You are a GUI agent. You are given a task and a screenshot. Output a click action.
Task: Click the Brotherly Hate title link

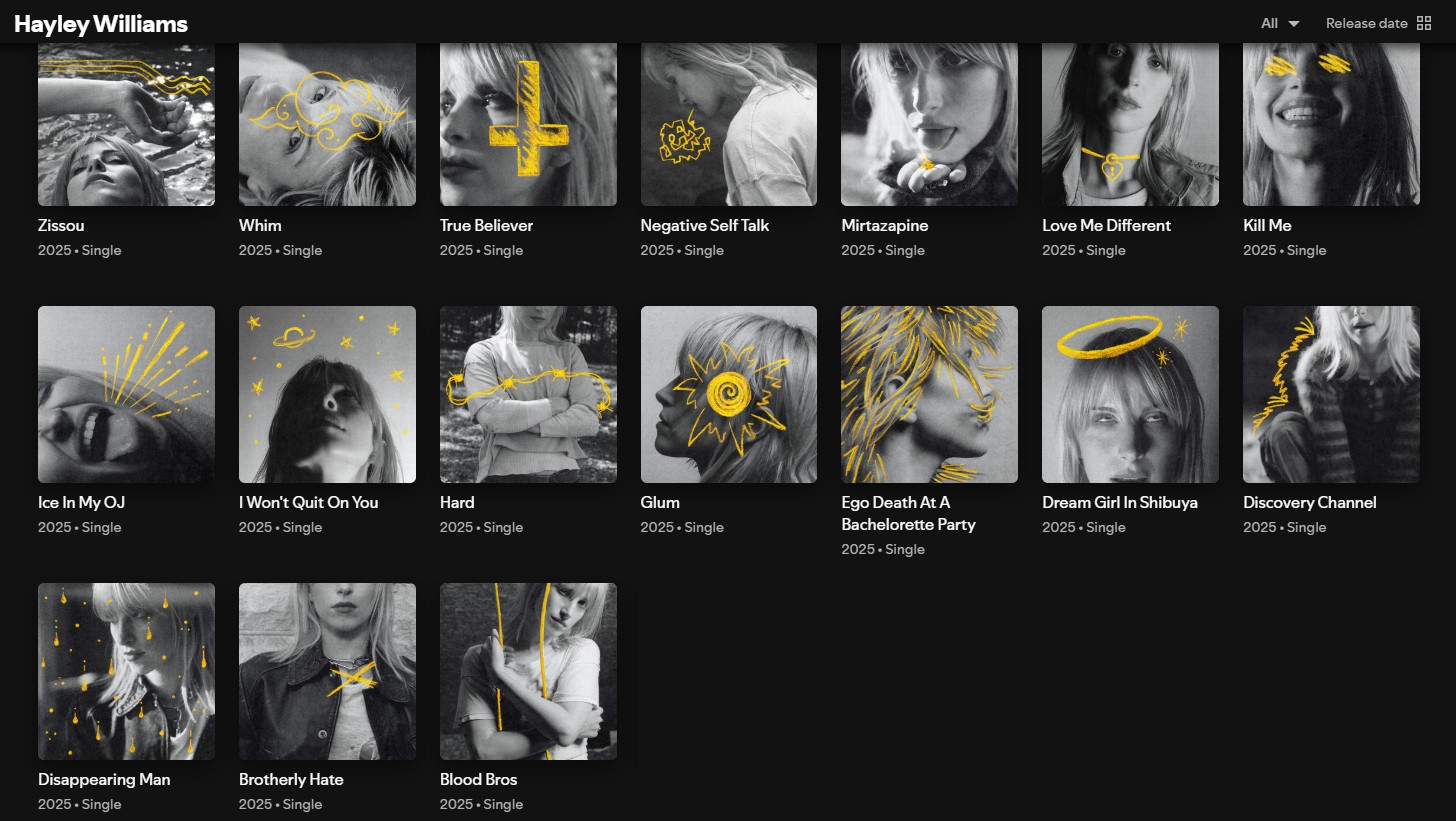click(291, 779)
